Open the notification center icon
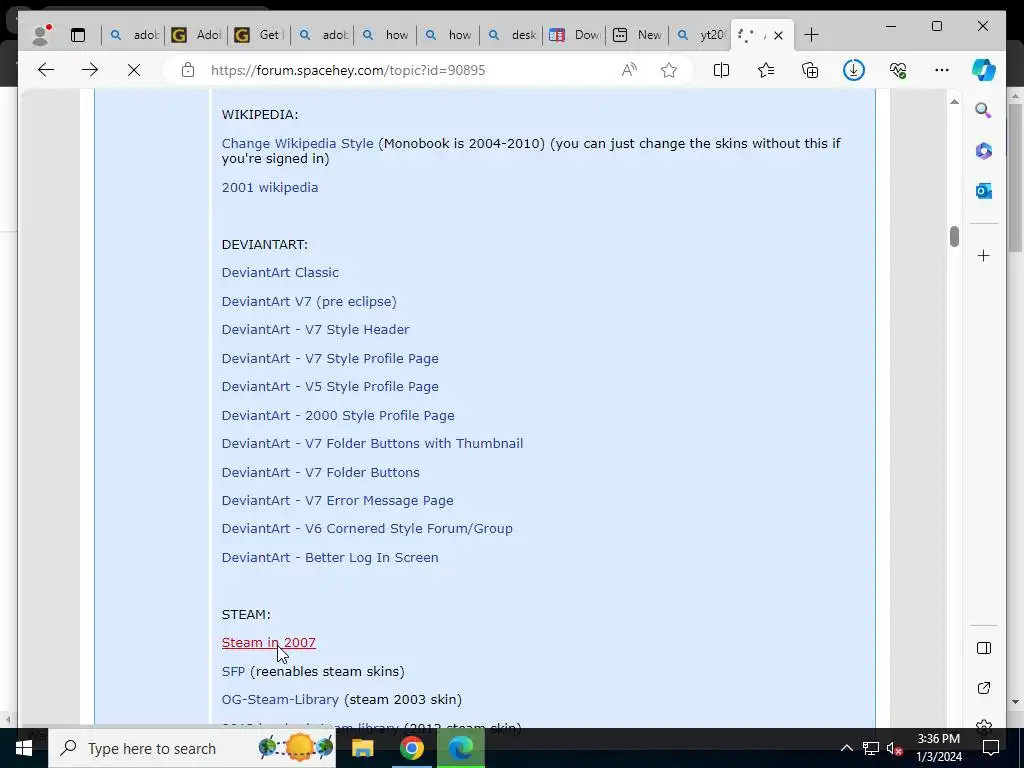Screen dimensions: 1024x768 pos(991,748)
